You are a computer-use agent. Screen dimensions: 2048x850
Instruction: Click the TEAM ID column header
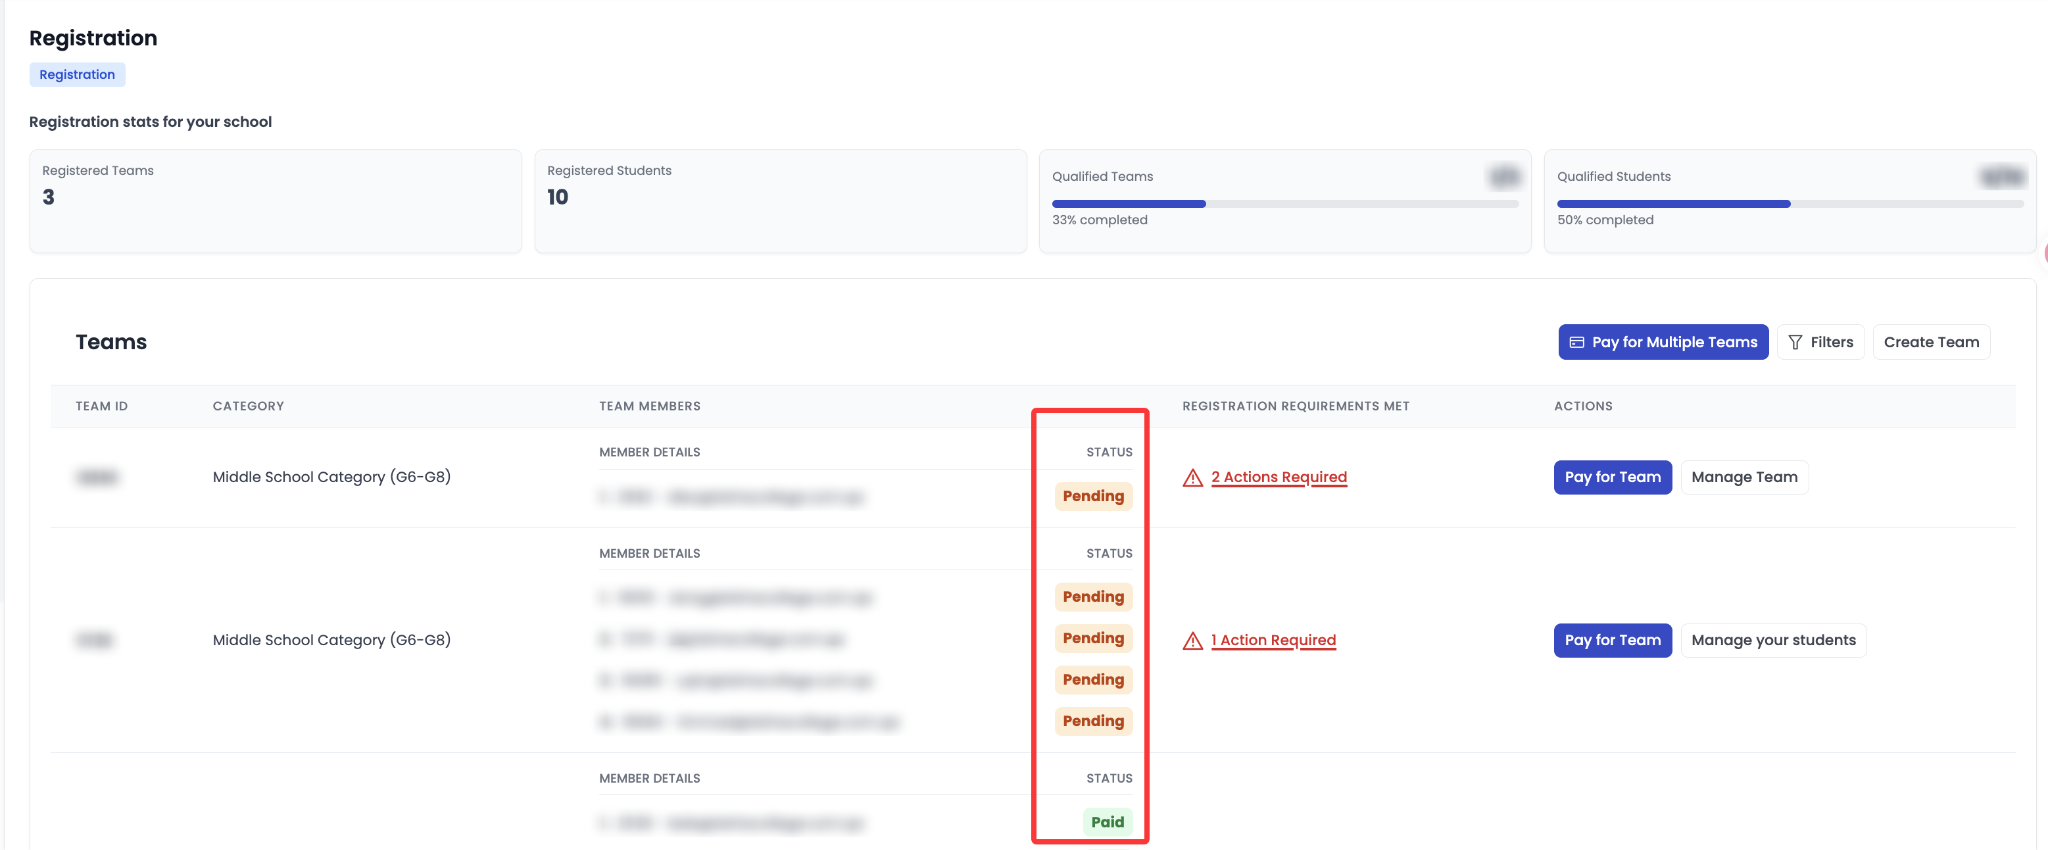click(102, 406)
